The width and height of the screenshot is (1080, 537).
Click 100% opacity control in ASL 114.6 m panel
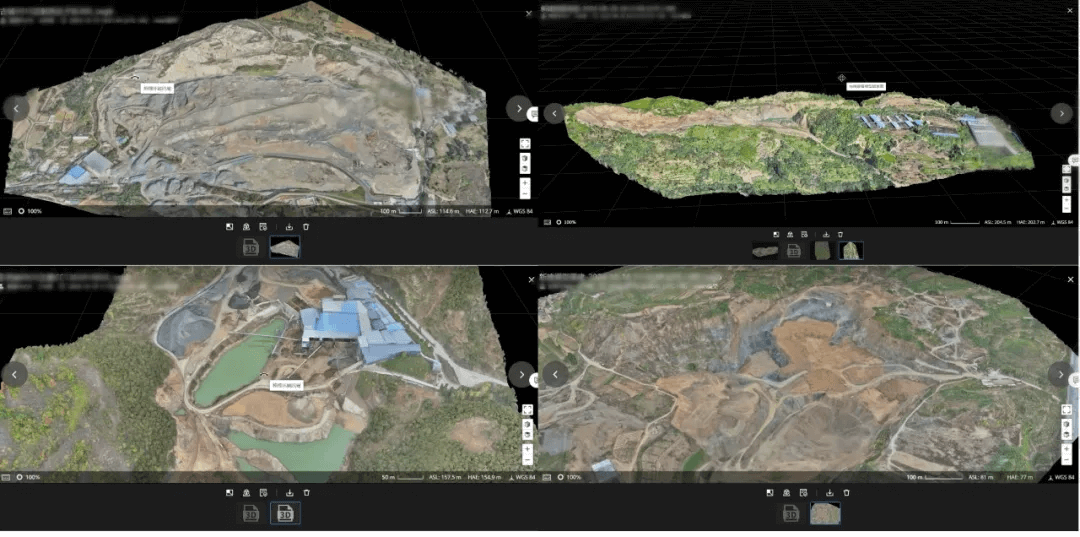[x=30, y=211]
